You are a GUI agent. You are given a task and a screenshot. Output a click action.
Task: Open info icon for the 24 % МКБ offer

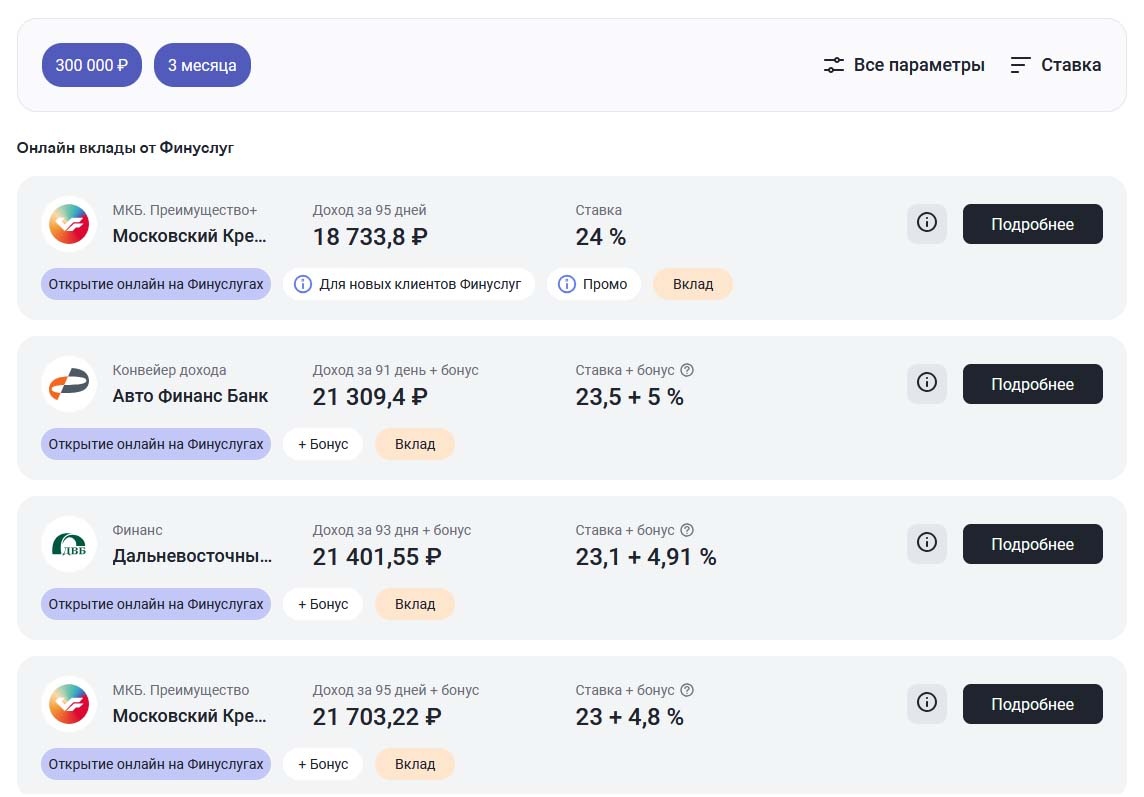click(x=926, y=223)
